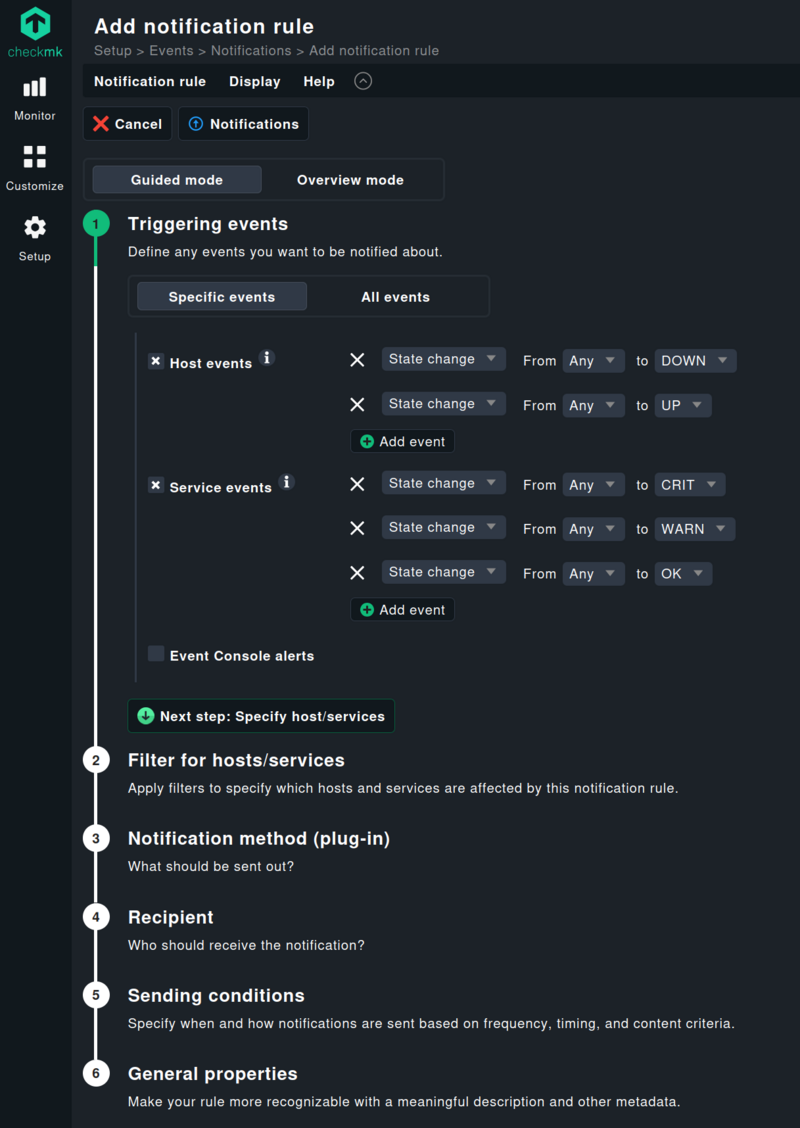Select the All events tab
Screen dimensions: 800x1128
click(395, 296)
